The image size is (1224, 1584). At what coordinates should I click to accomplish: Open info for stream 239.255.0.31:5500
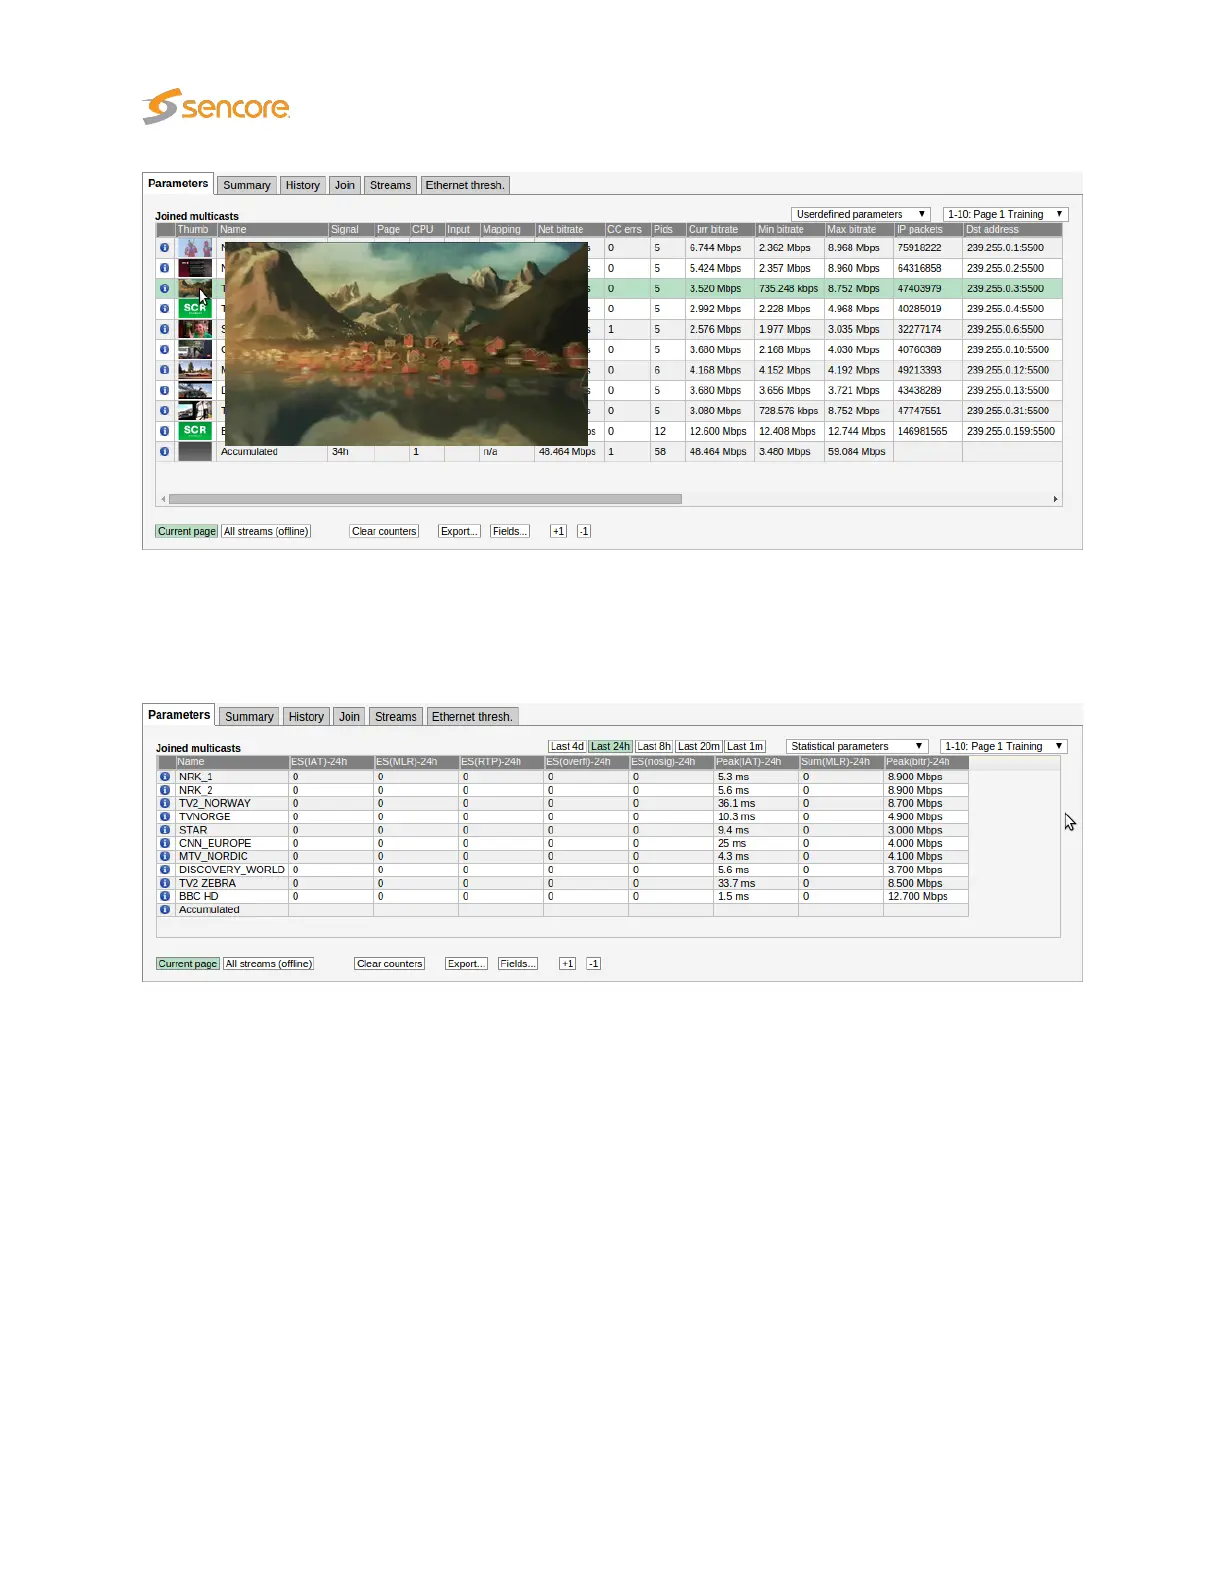164,411
